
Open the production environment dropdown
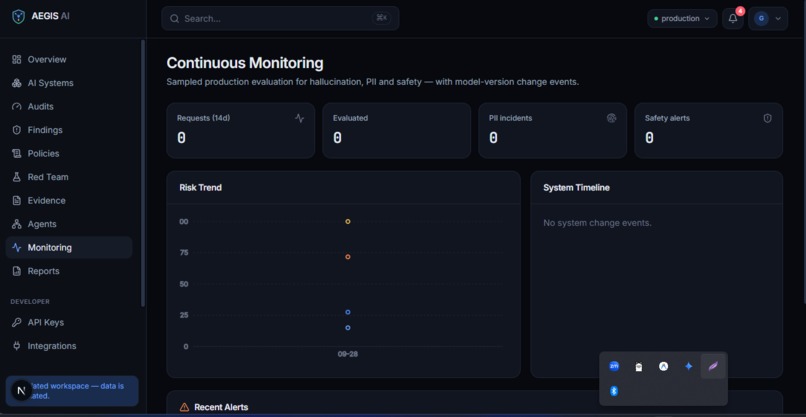pos(682,19)
